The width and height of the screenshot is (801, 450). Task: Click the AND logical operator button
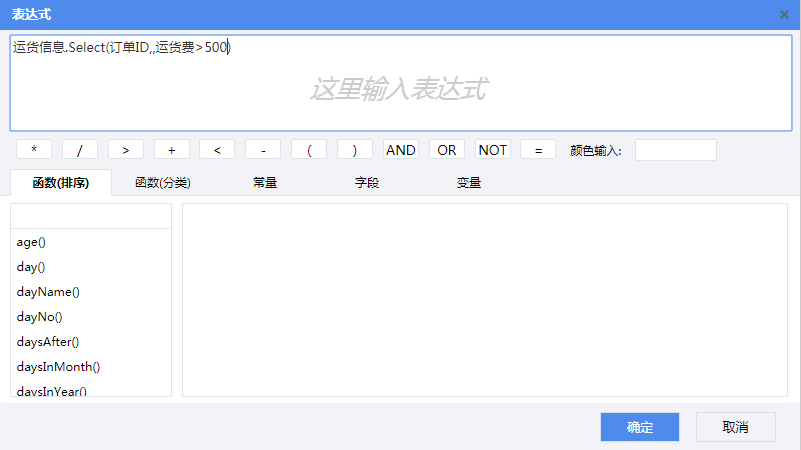pyautogui.click(x=401, y=150)
